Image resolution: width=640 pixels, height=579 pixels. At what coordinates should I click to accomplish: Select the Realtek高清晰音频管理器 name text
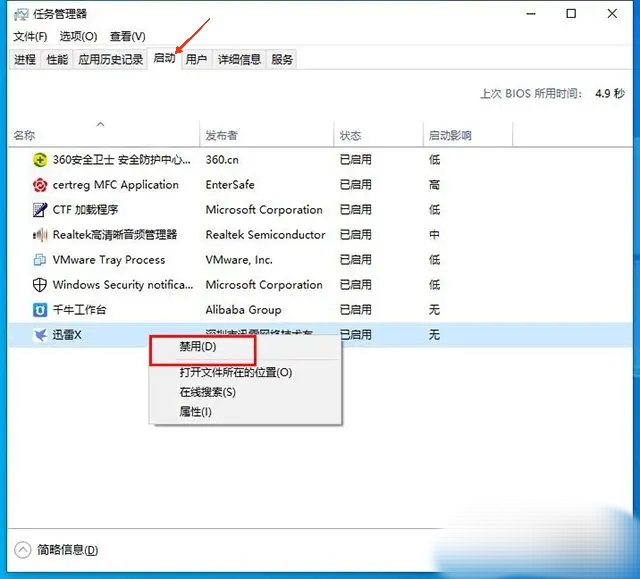click(x=115, y=235)
